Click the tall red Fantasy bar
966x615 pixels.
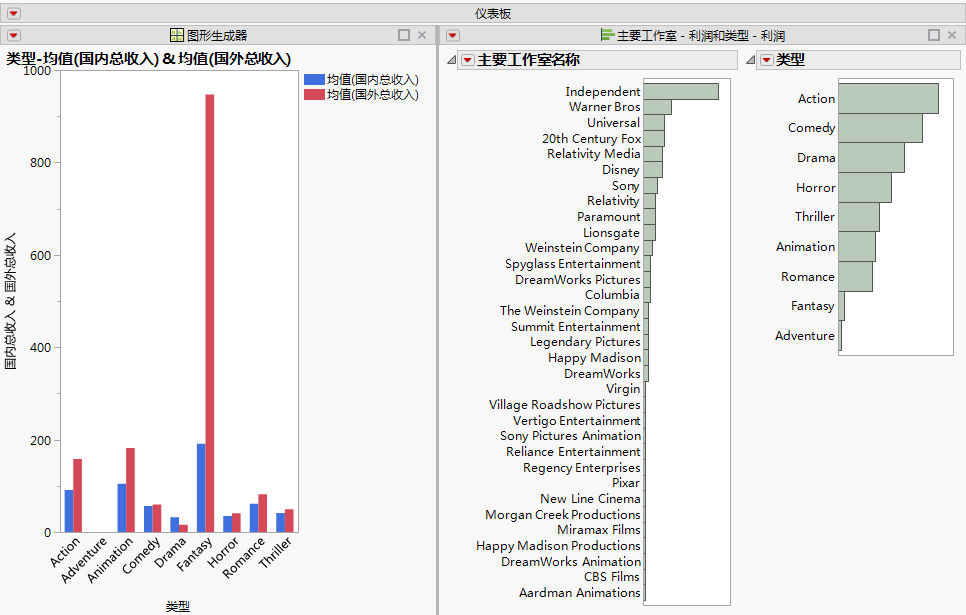(x=210, y=313)
